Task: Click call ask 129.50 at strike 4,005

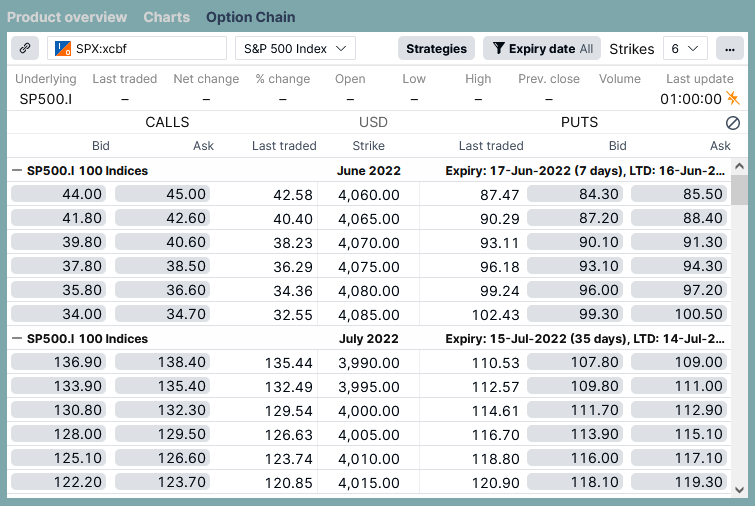Action: [x=163, y=434]
